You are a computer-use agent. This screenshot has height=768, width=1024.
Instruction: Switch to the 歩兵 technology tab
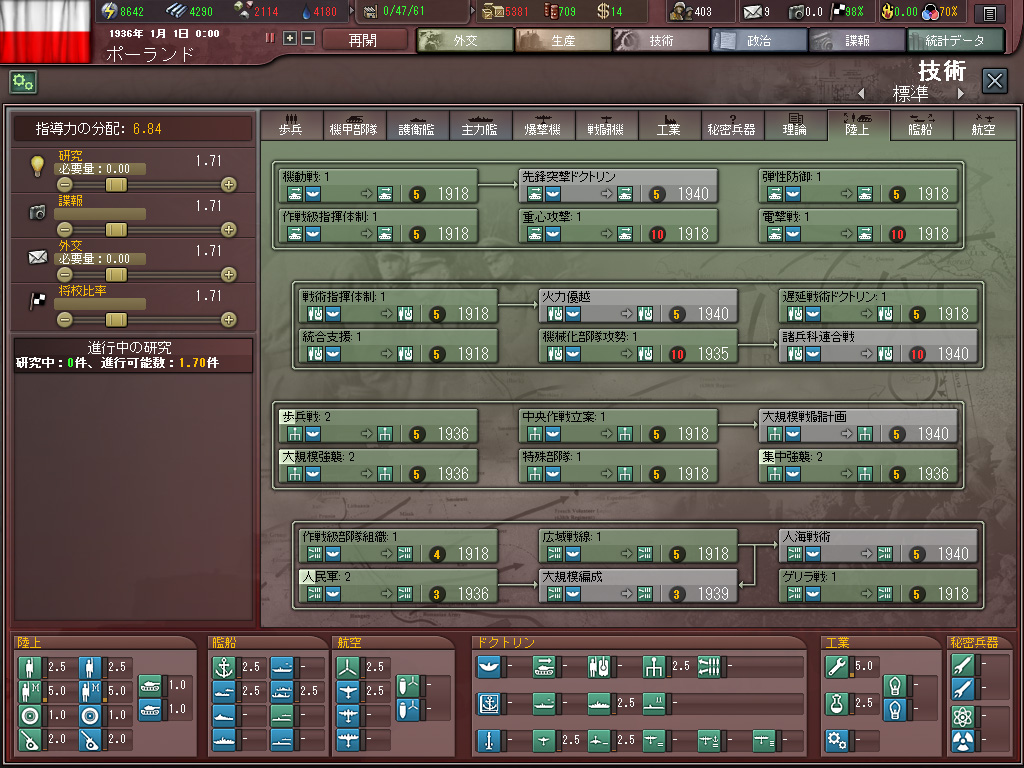292,126
